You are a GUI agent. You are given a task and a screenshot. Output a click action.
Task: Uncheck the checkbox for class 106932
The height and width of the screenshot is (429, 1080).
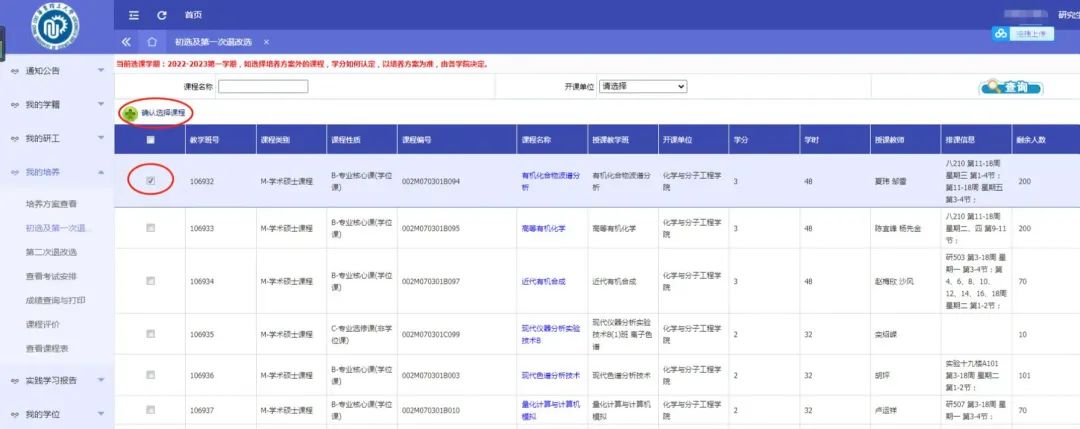coord(150,181)
